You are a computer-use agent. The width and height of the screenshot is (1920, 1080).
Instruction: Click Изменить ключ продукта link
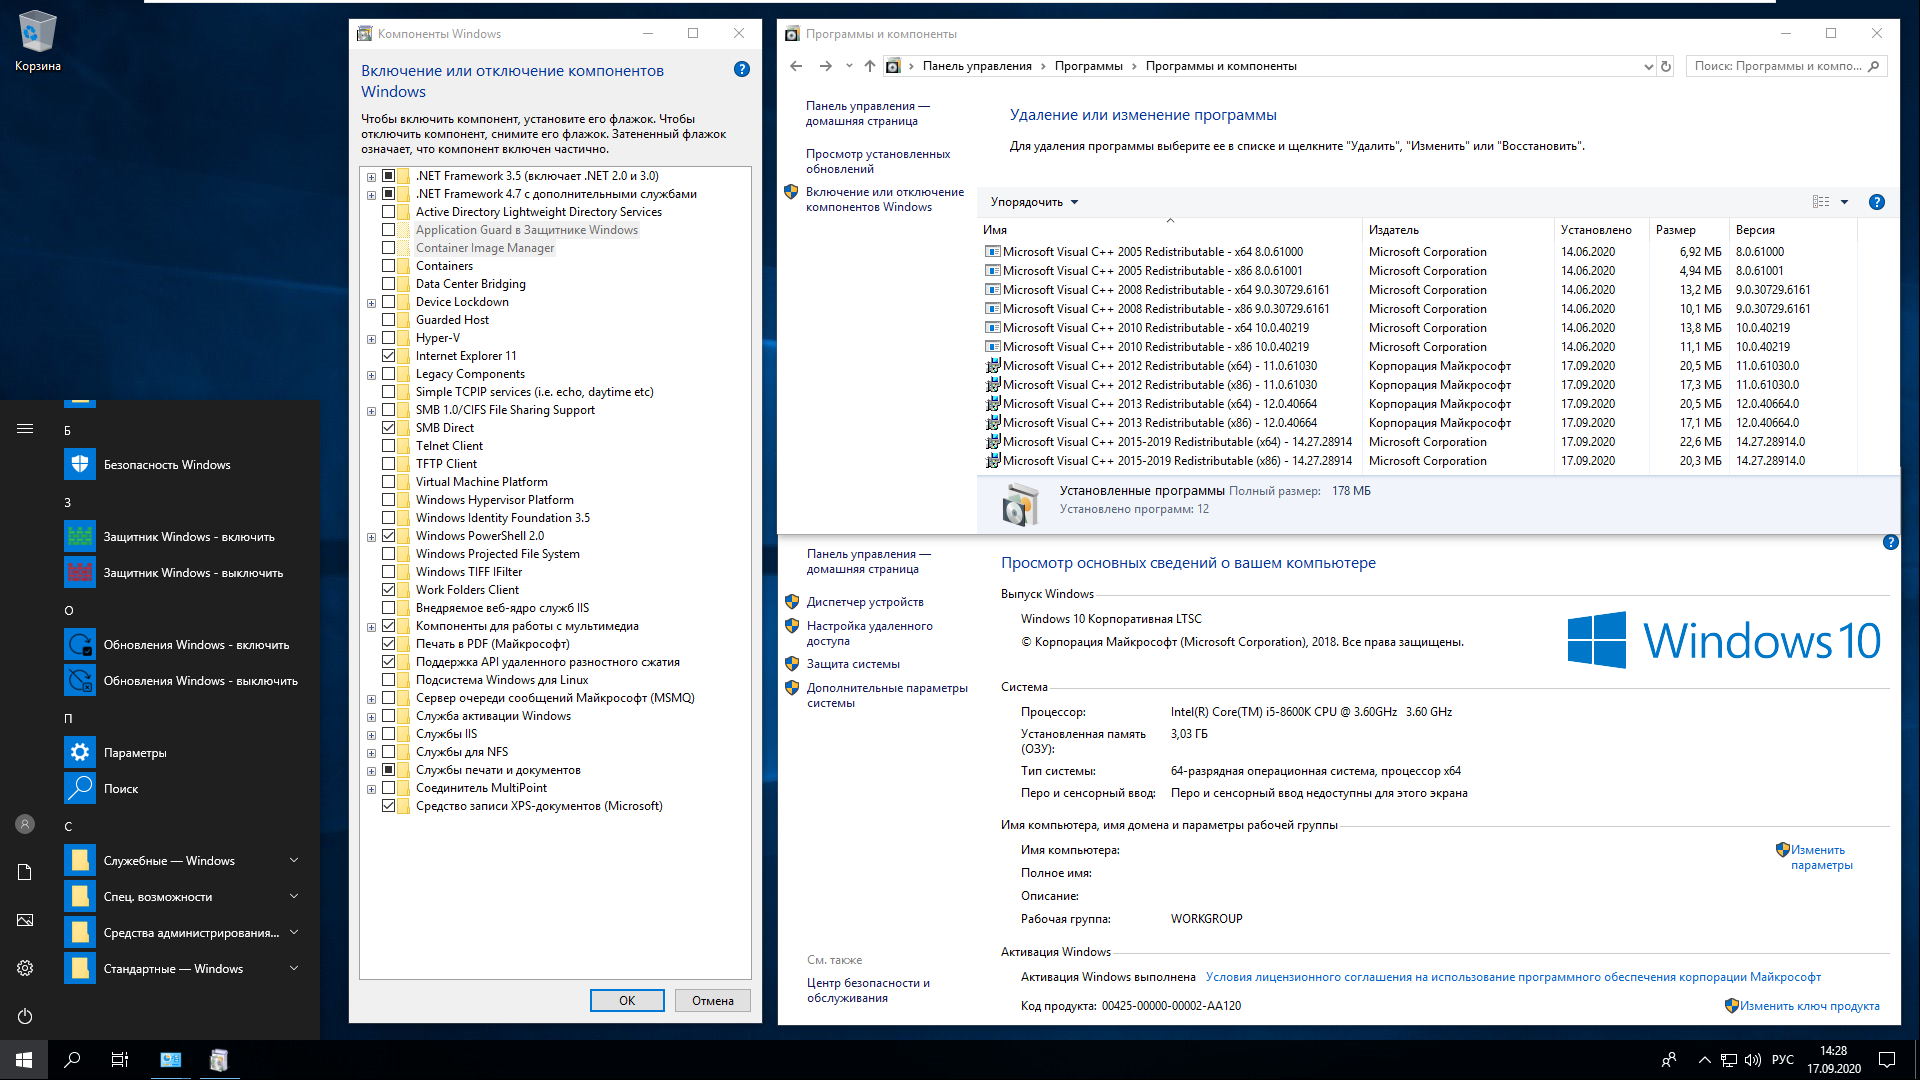pyautogui.click(x=1809, y=1006)
